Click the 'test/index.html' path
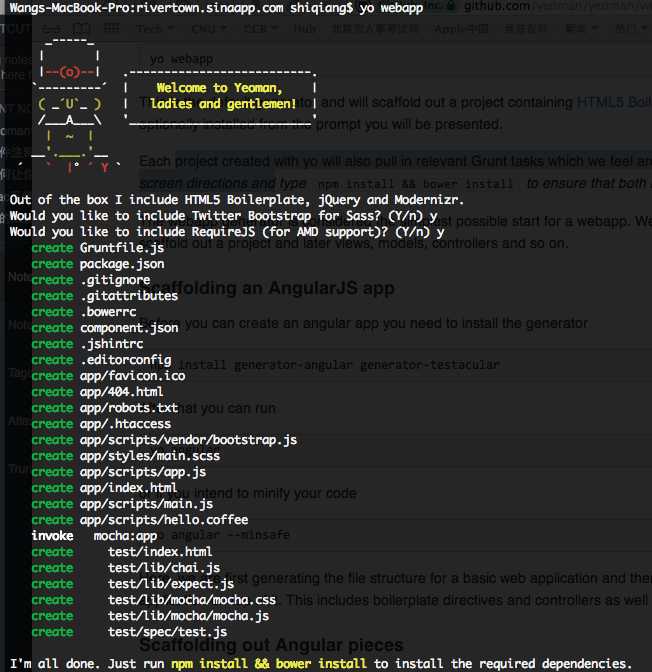 coord(160,552)
